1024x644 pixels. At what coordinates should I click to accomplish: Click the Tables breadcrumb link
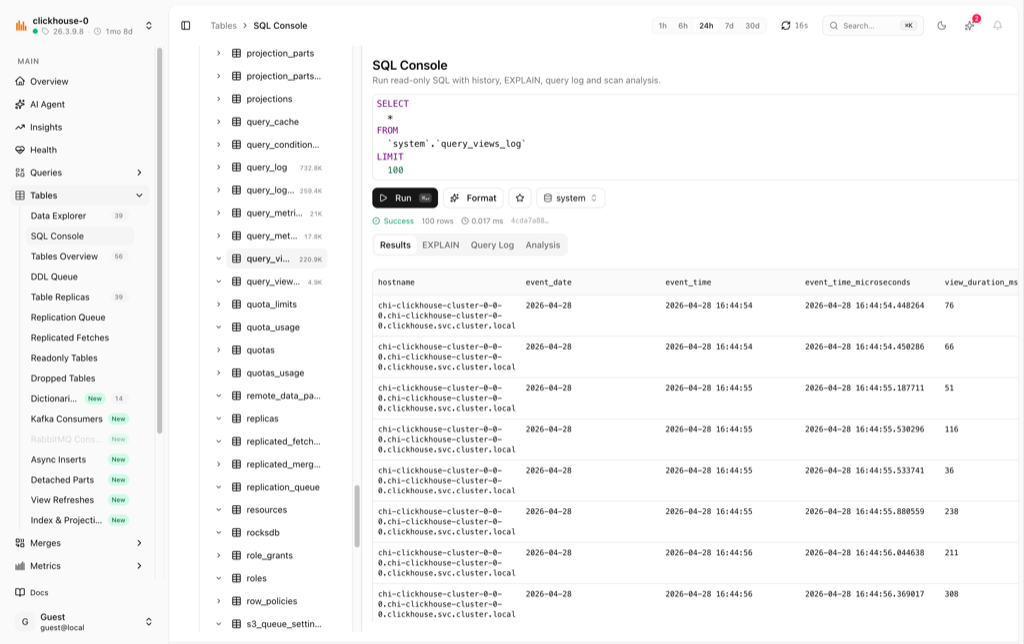[x=223, y=25]
